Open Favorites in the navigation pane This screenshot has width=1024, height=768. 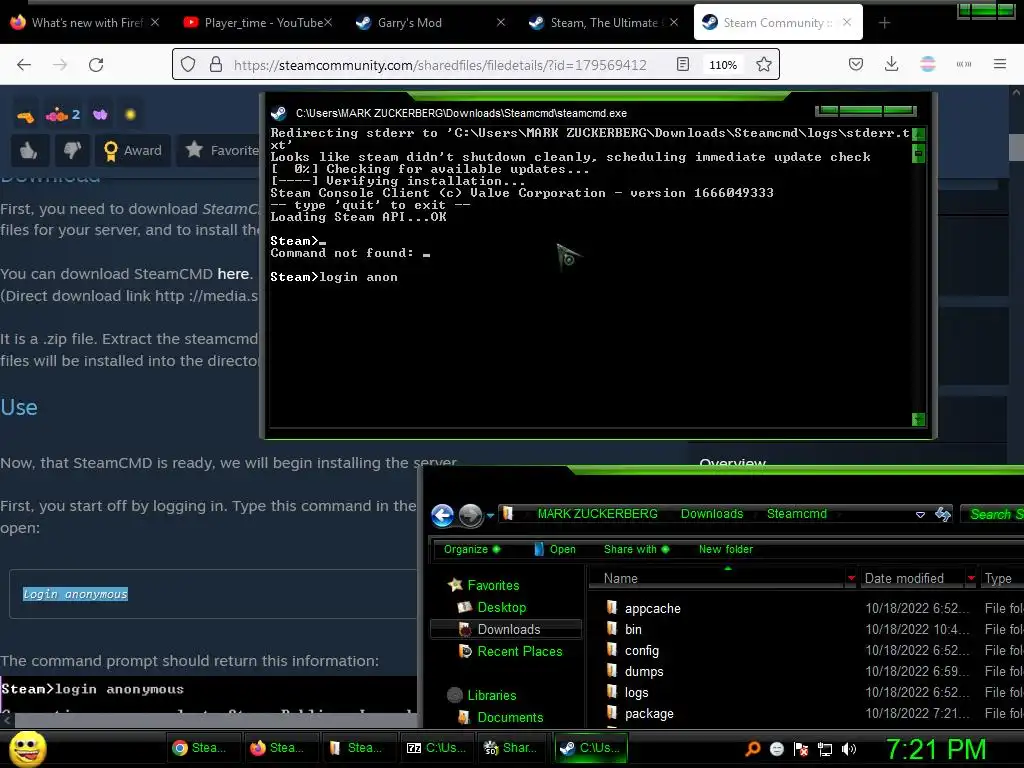point(493,585)
